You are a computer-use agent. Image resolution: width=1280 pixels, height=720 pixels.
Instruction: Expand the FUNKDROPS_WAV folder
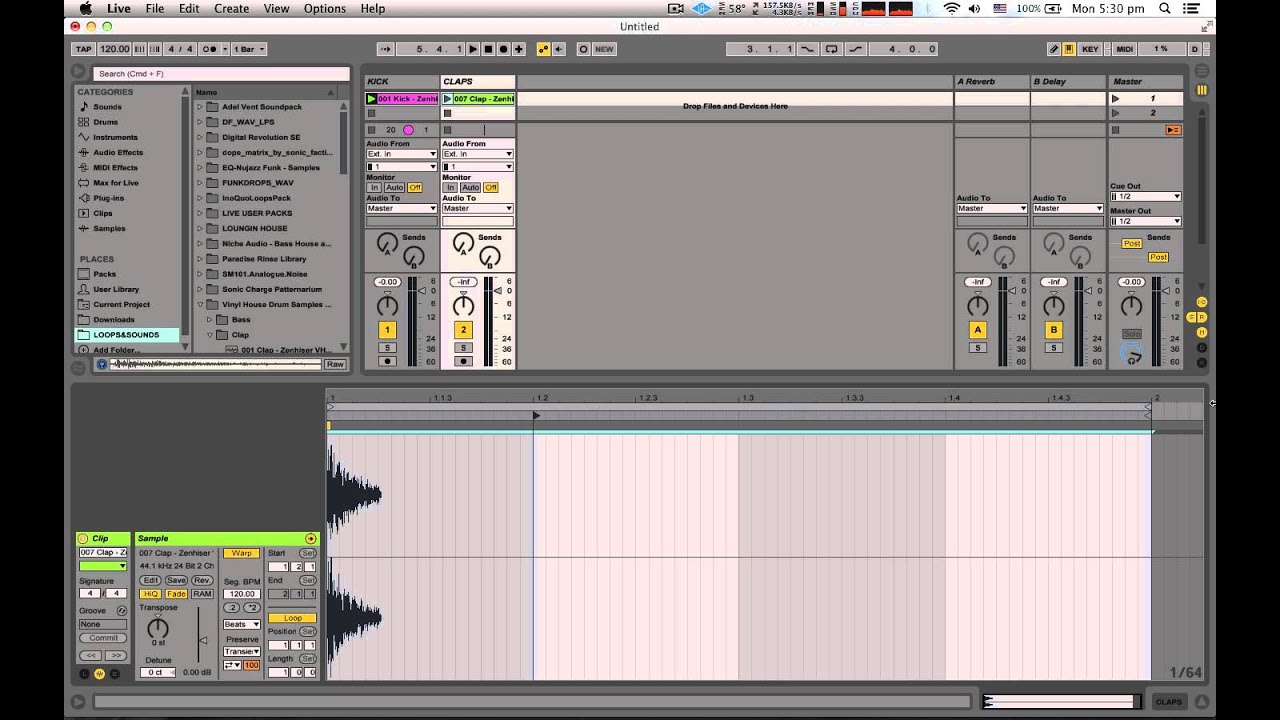200,183
